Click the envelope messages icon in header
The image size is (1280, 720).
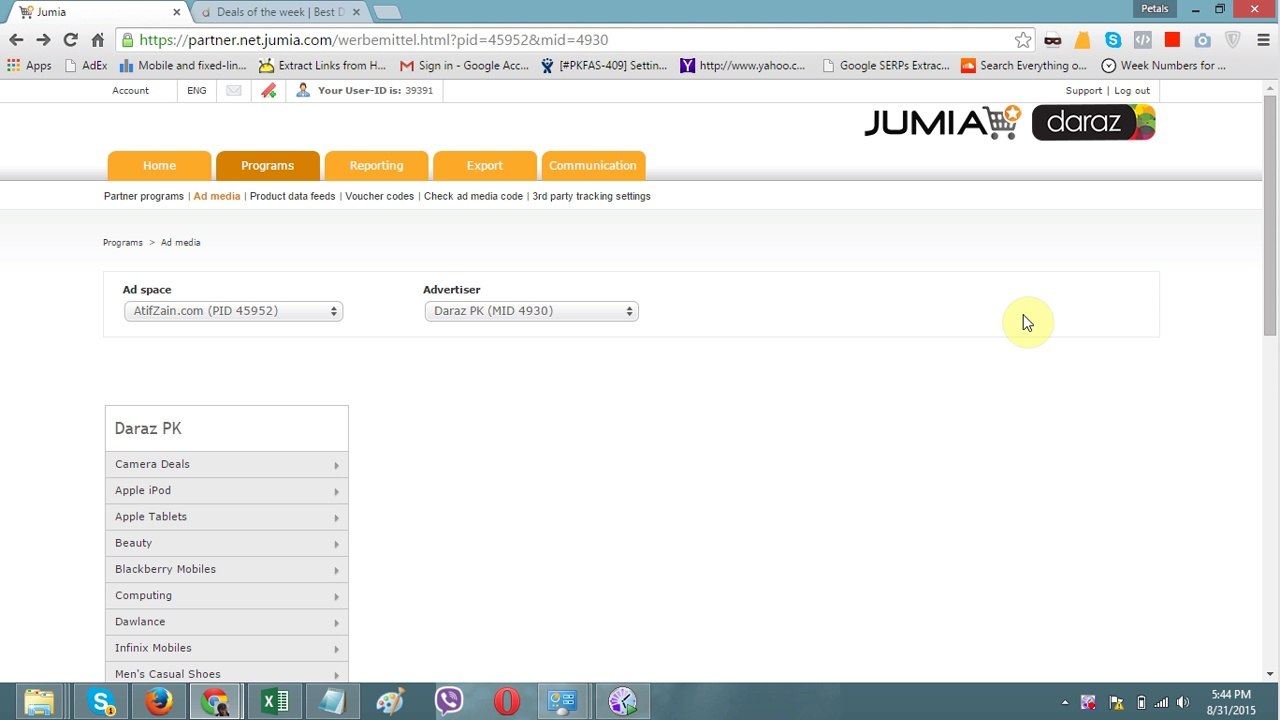pos(233,91)
